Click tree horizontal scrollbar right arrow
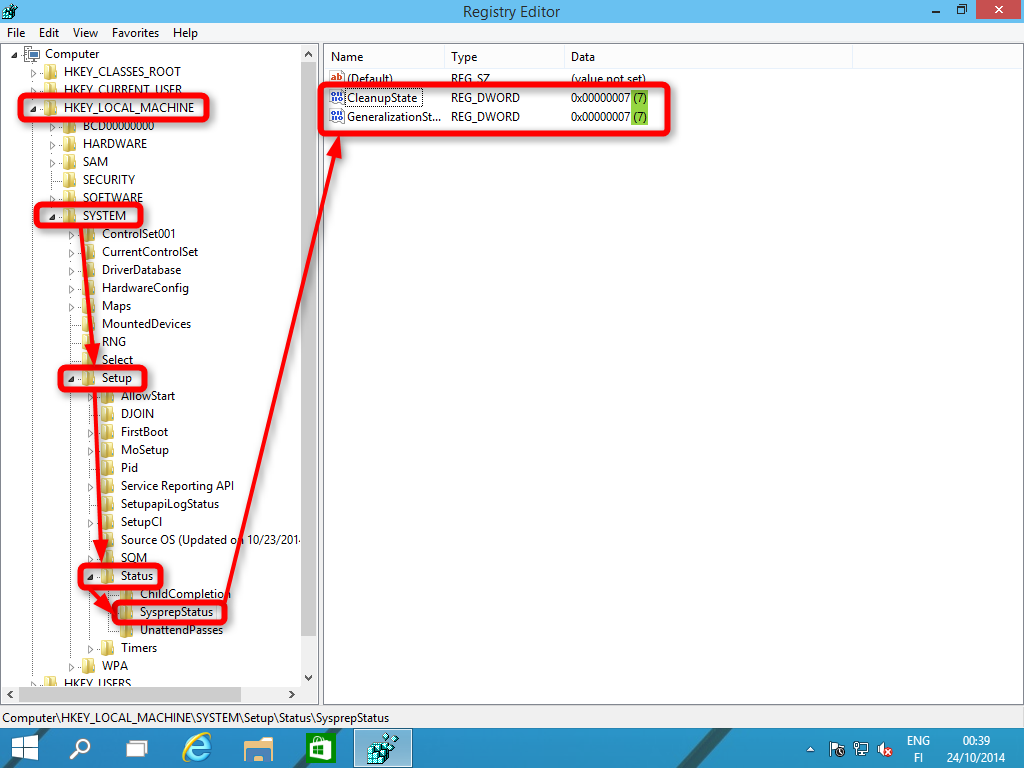 click(x=292, y=694)
